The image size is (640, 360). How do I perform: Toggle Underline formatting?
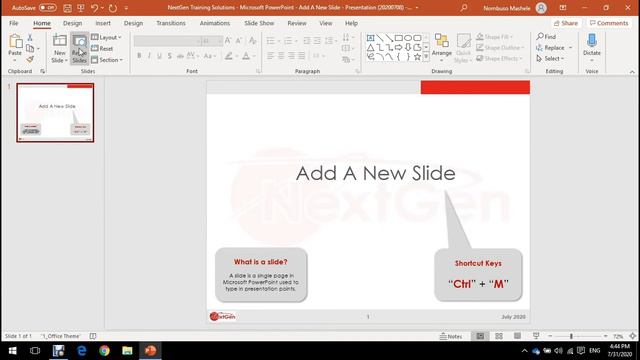[x=160, y=56]
